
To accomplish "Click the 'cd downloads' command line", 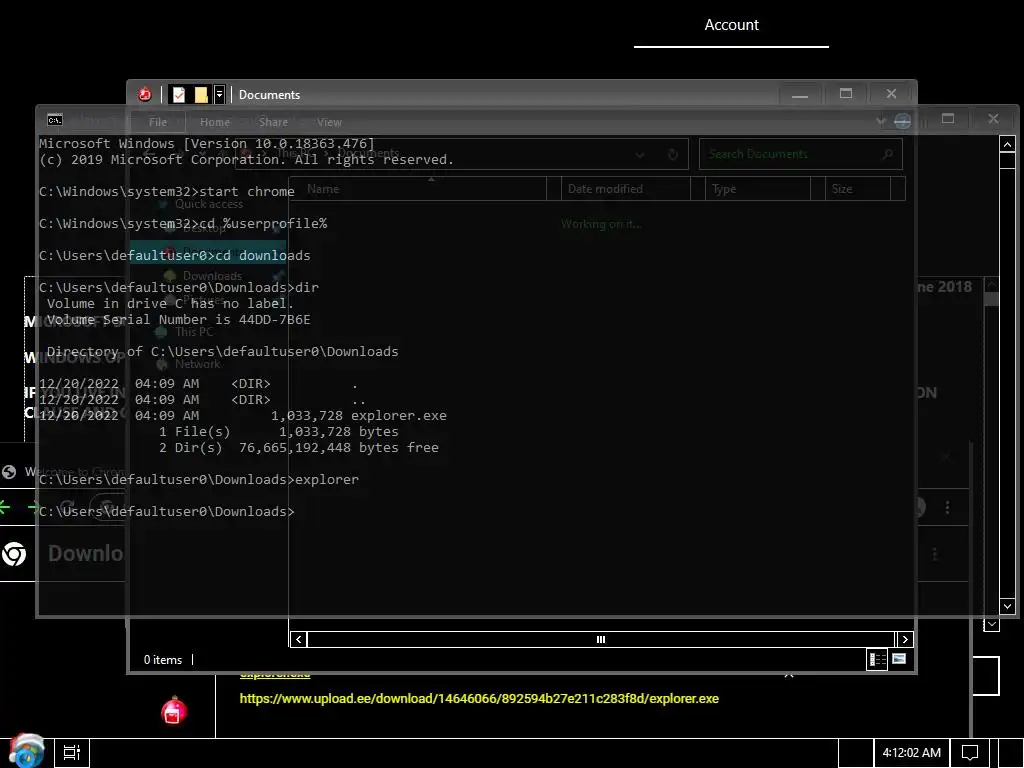I will click(263, 255).
